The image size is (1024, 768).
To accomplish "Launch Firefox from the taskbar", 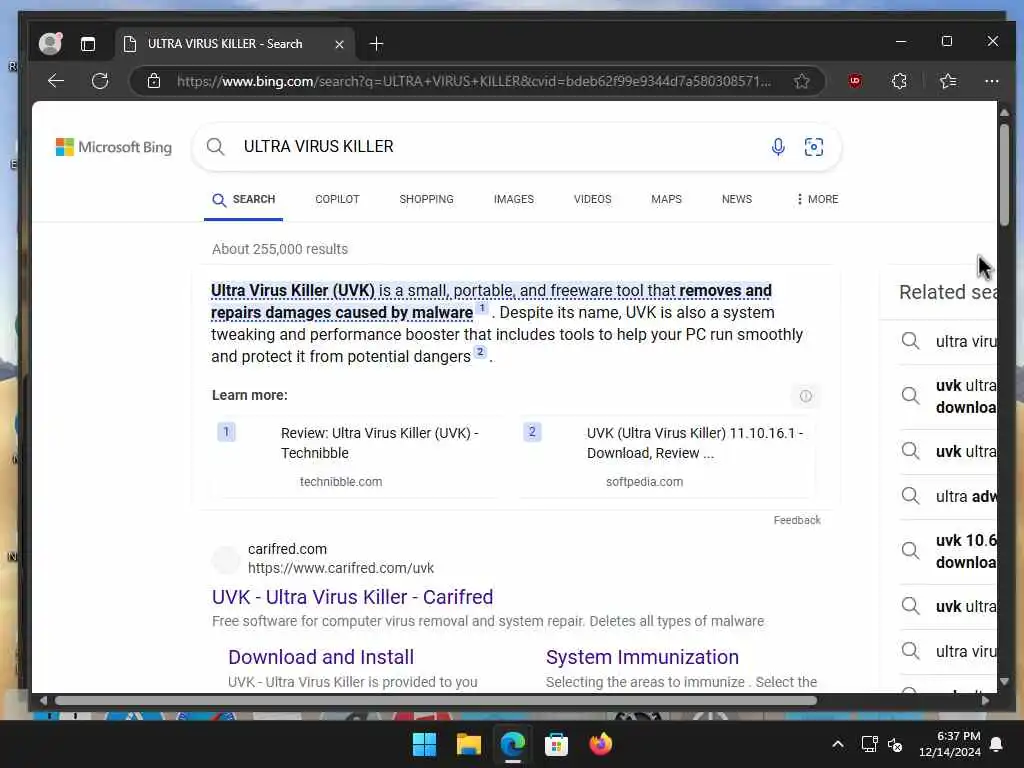I will [600, 744].
